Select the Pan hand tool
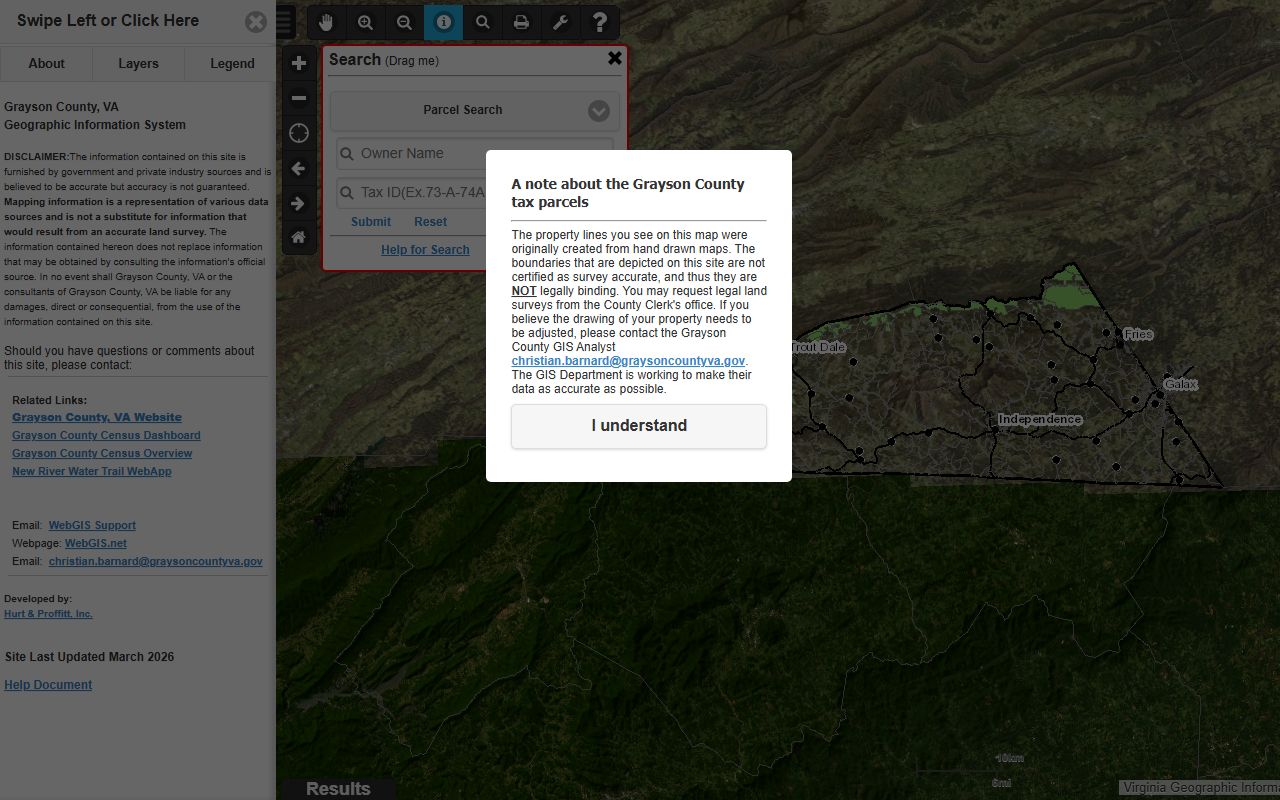Screen dimensions: 1280x800 tap(327, 22)
